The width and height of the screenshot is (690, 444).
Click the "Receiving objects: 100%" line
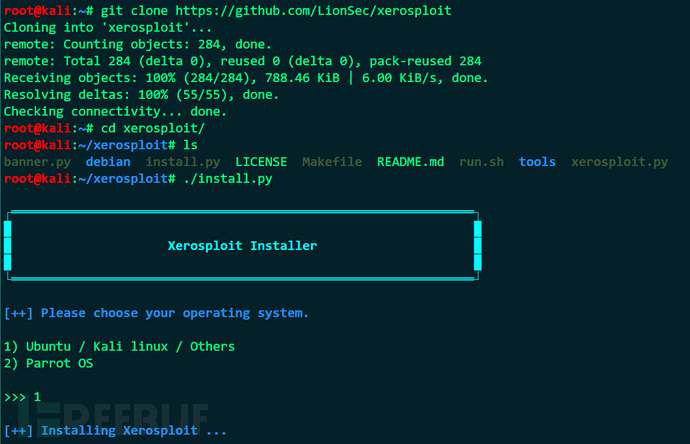[x=246, y=78]
